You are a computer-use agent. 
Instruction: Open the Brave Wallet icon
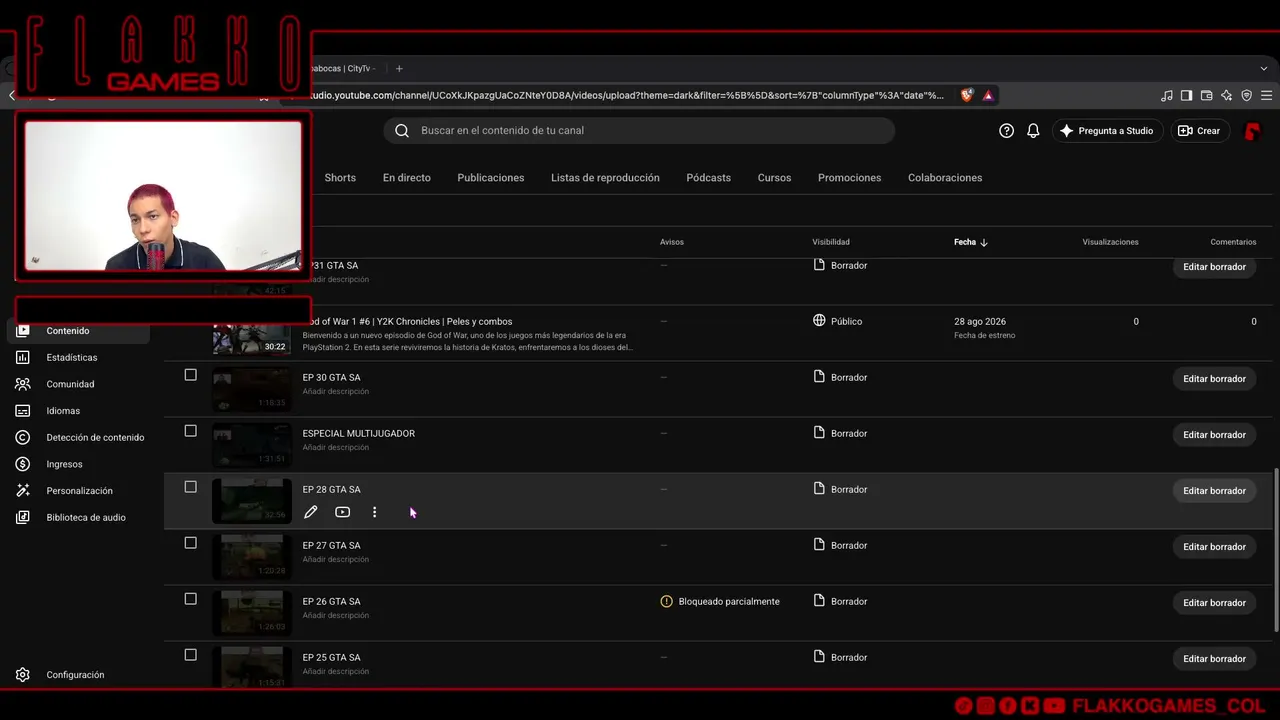click(1207, 95)
